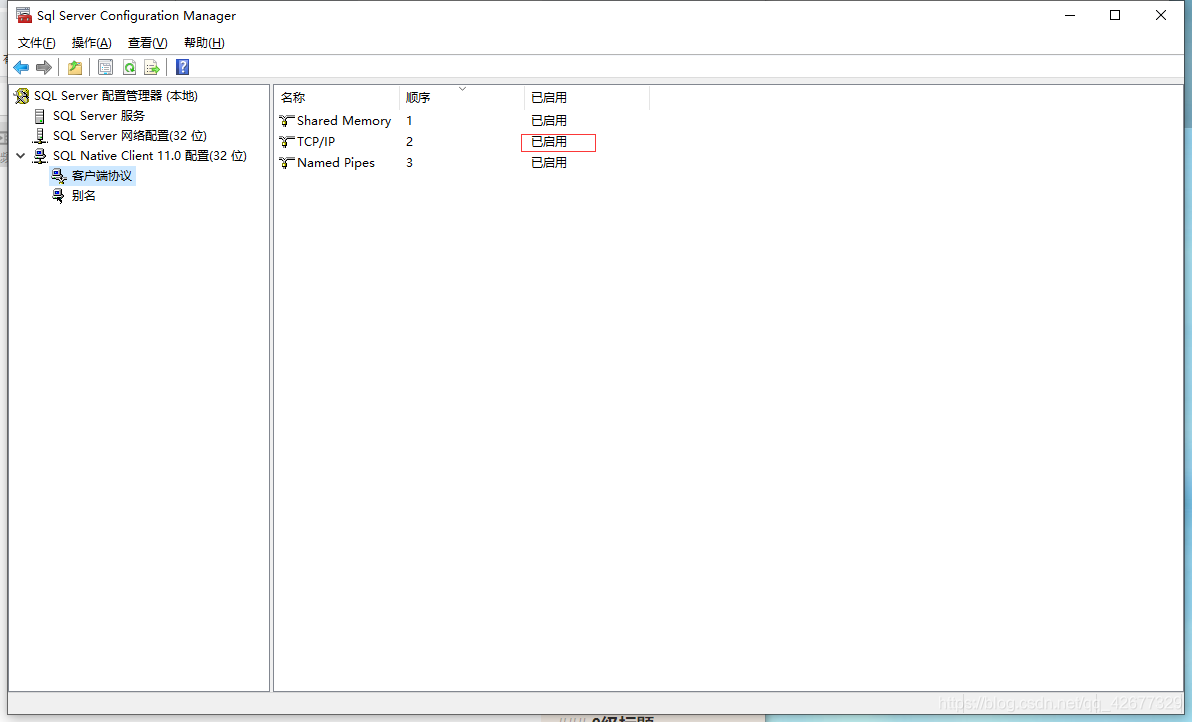The height and width of the screenshot is (722, 1192).
Task: Select SQL Server 网络配置(32 位) node
Action: pyautogui.click(x=129, y=135)
